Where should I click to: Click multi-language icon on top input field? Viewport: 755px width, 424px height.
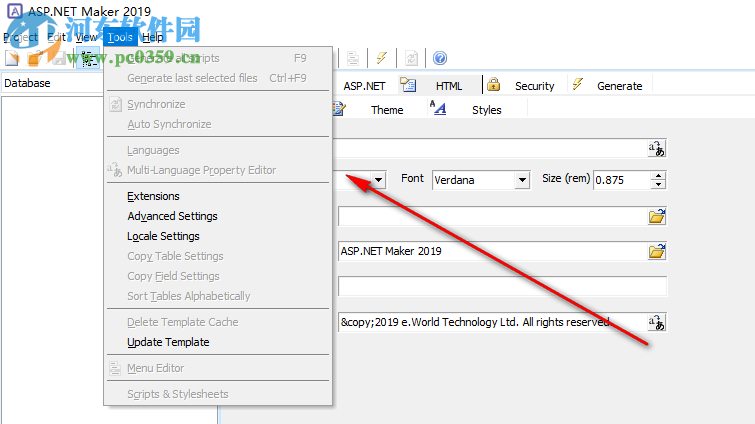(x=656, y=149)
